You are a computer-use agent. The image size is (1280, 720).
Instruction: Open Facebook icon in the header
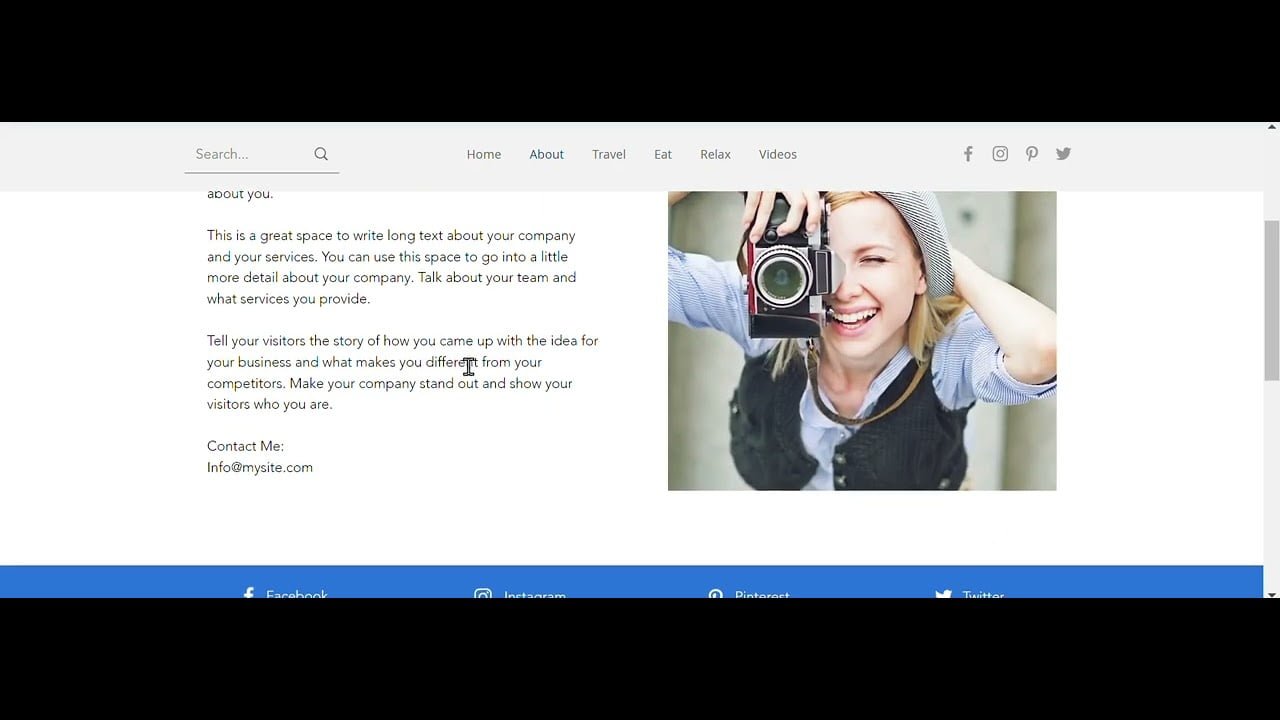968,154
